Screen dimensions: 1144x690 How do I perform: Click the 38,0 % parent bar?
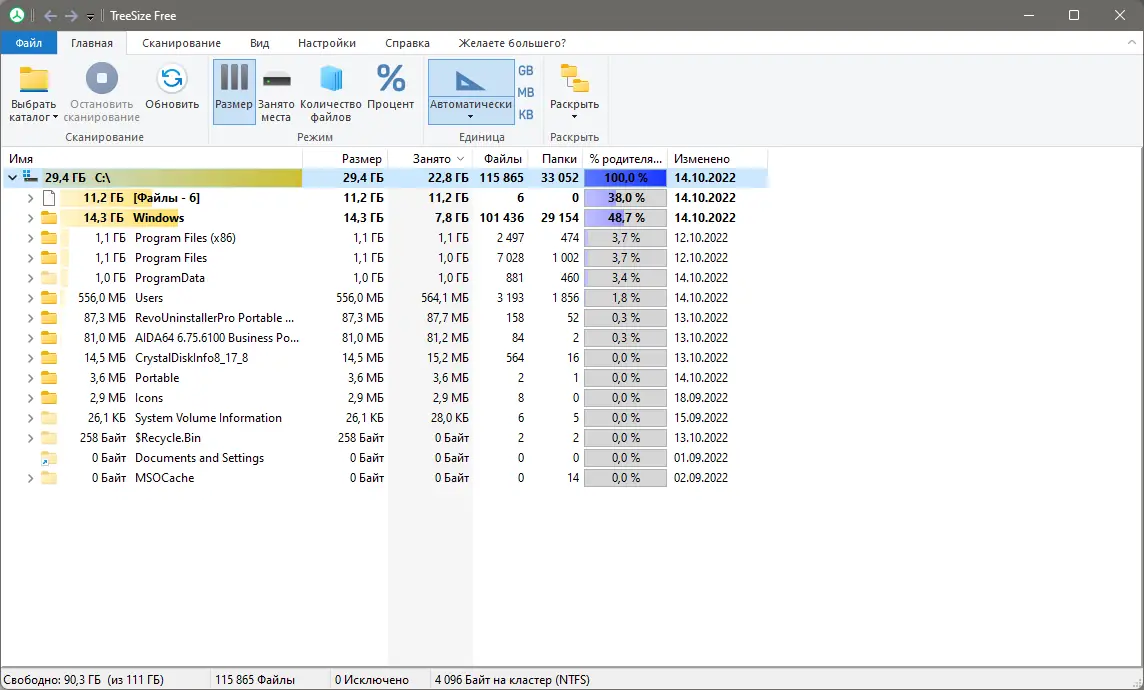coord(625,198)
